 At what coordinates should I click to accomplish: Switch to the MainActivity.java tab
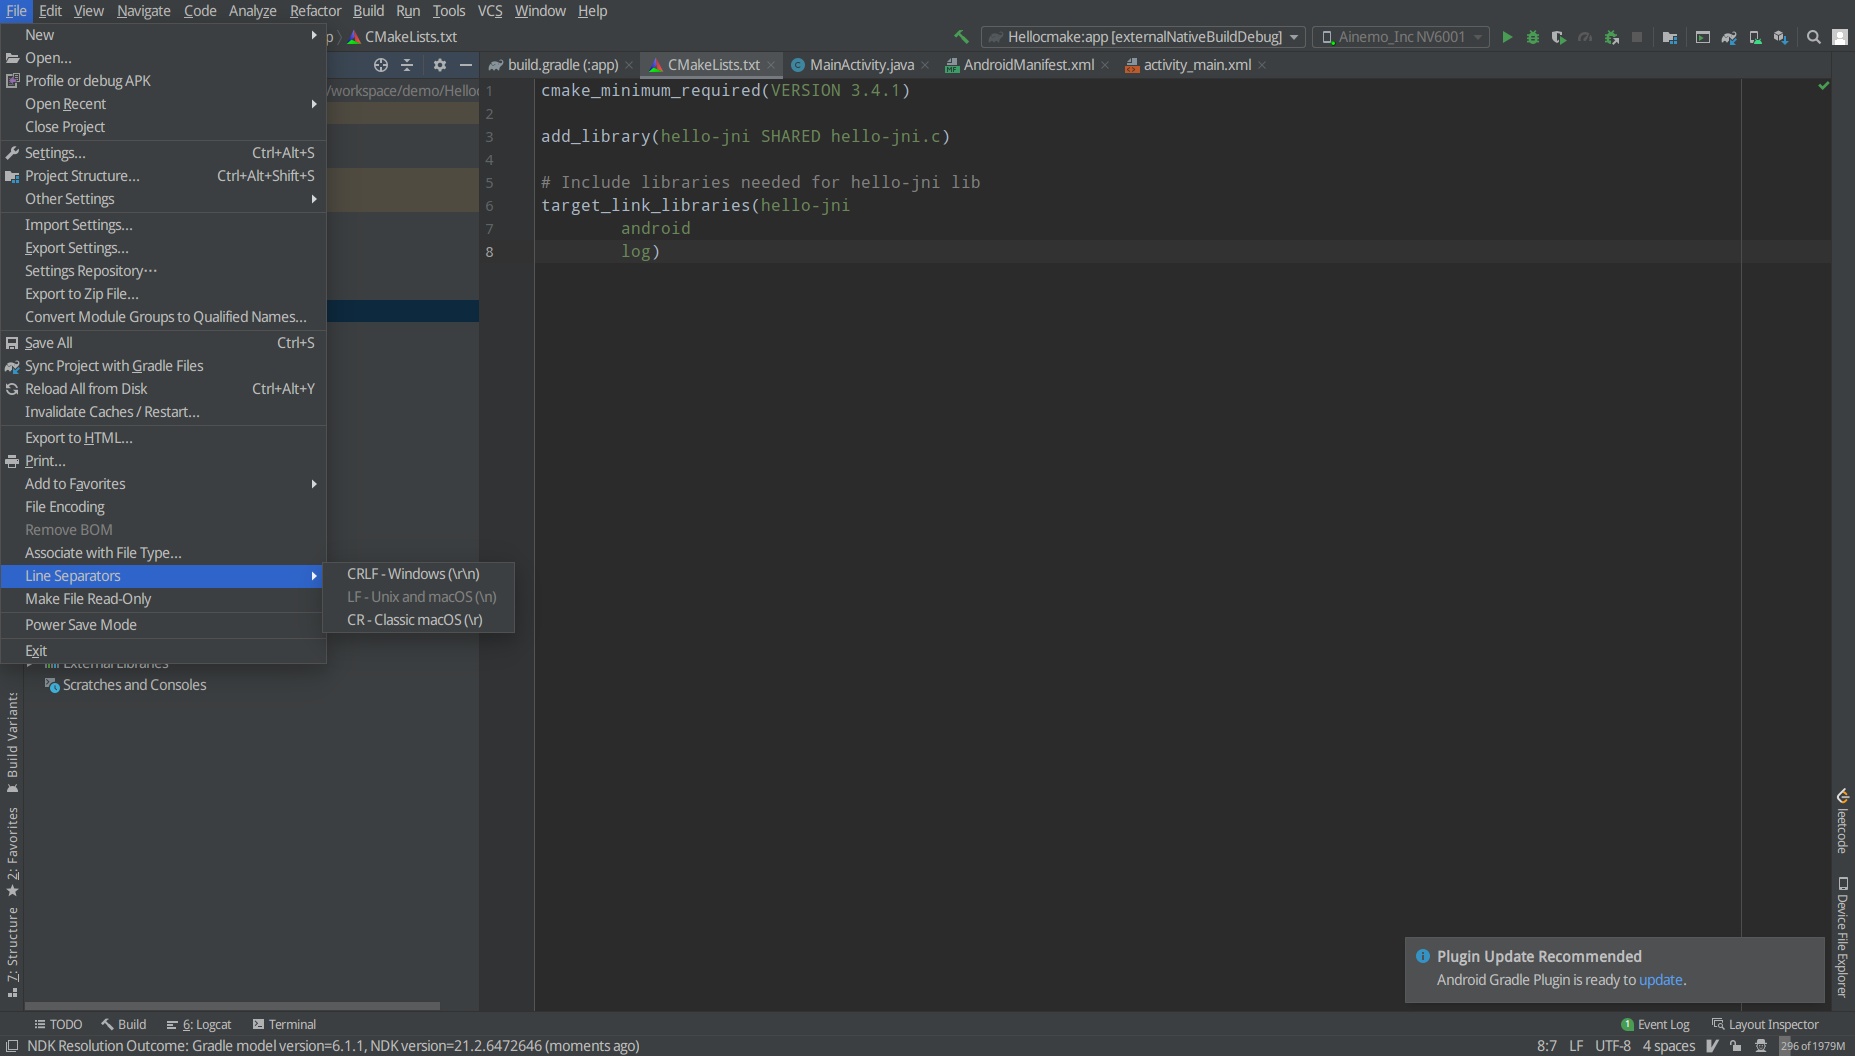point(858,64)
